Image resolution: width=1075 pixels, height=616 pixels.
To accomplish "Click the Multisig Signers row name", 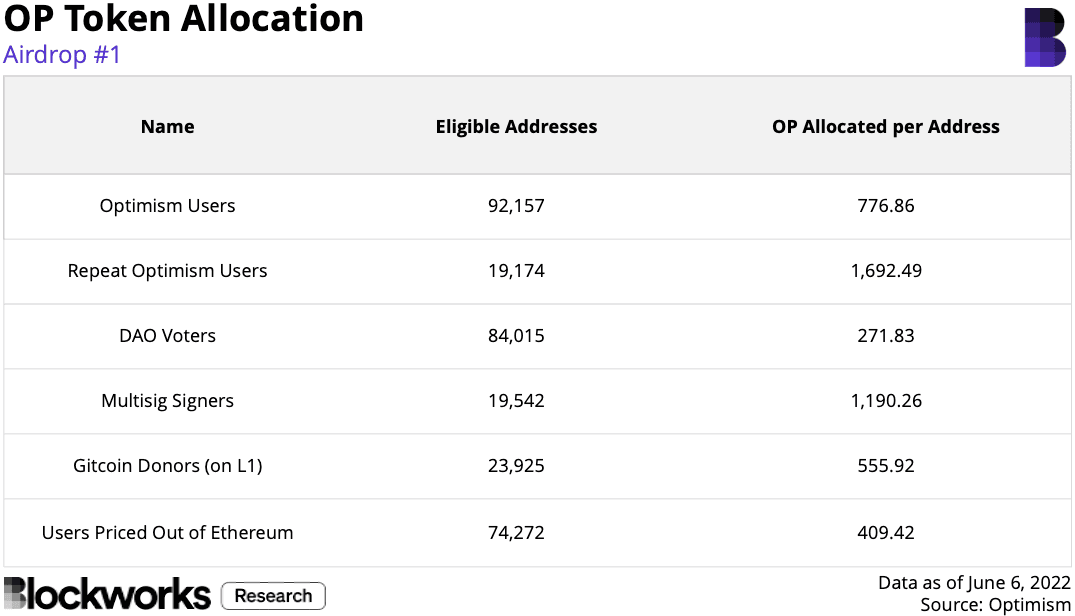I will point(167,401).
